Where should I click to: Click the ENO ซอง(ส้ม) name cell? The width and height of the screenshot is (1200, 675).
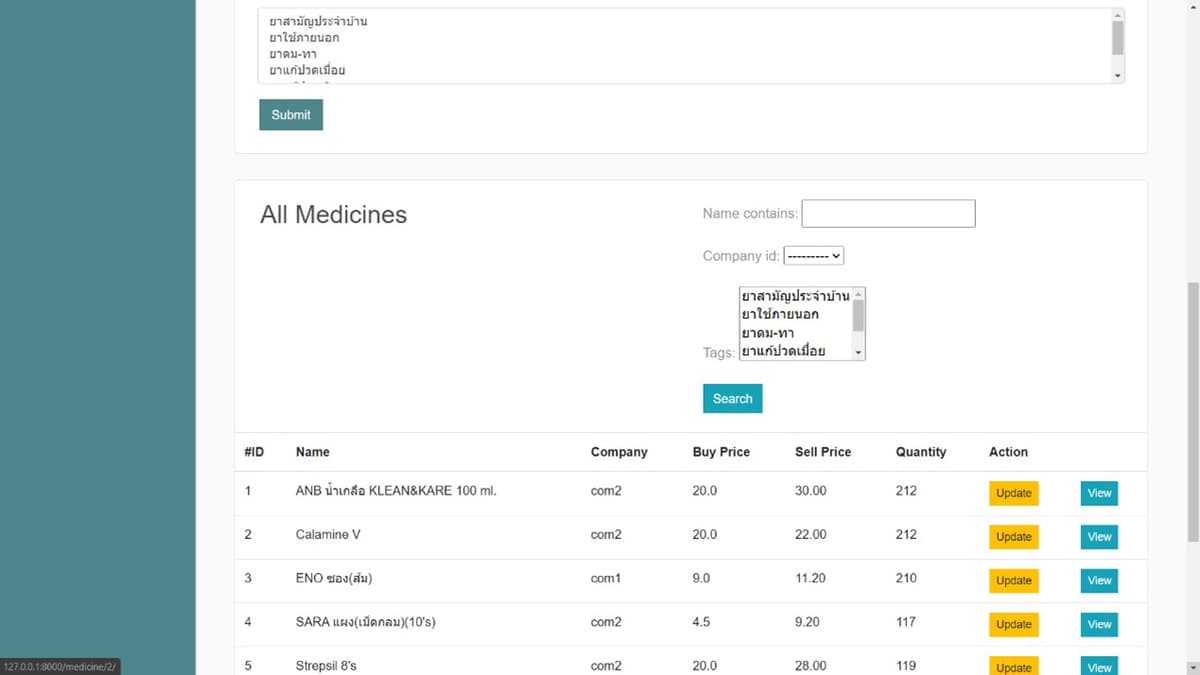click(334, 578)
